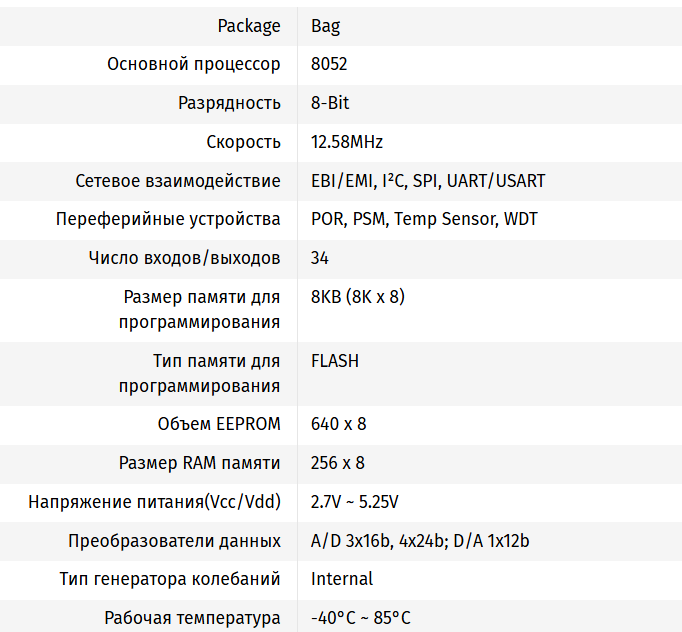The height and width of the screenshot is (632, 682).
Task: Click the "-40°C ~ 85°C" temperature value
Action: coord(361,618)
